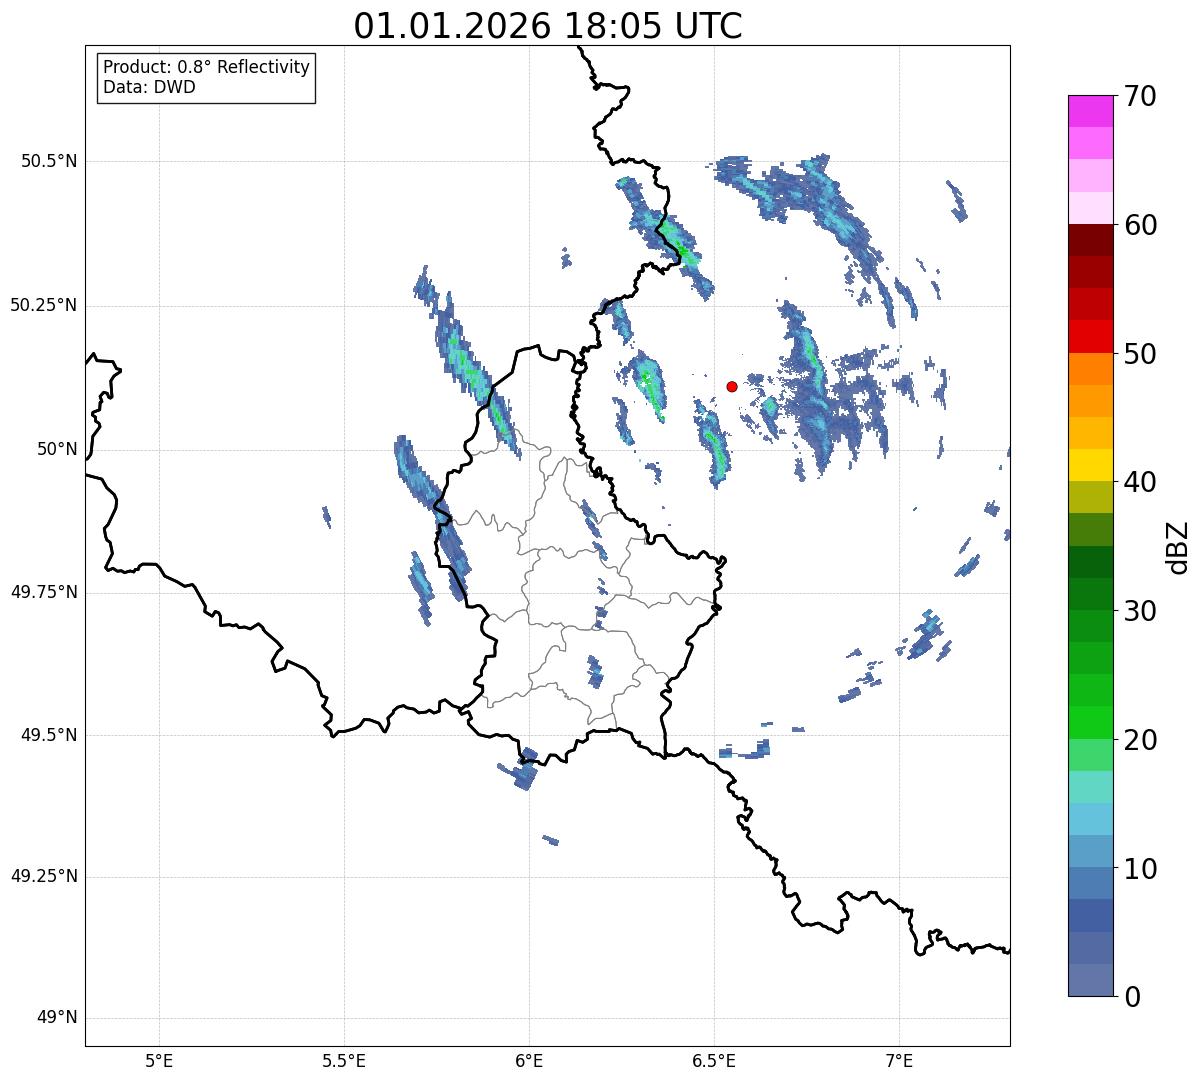Click the 49.75°N latitude label
The image size is (1202, 1081).
(x=44, y=592)
